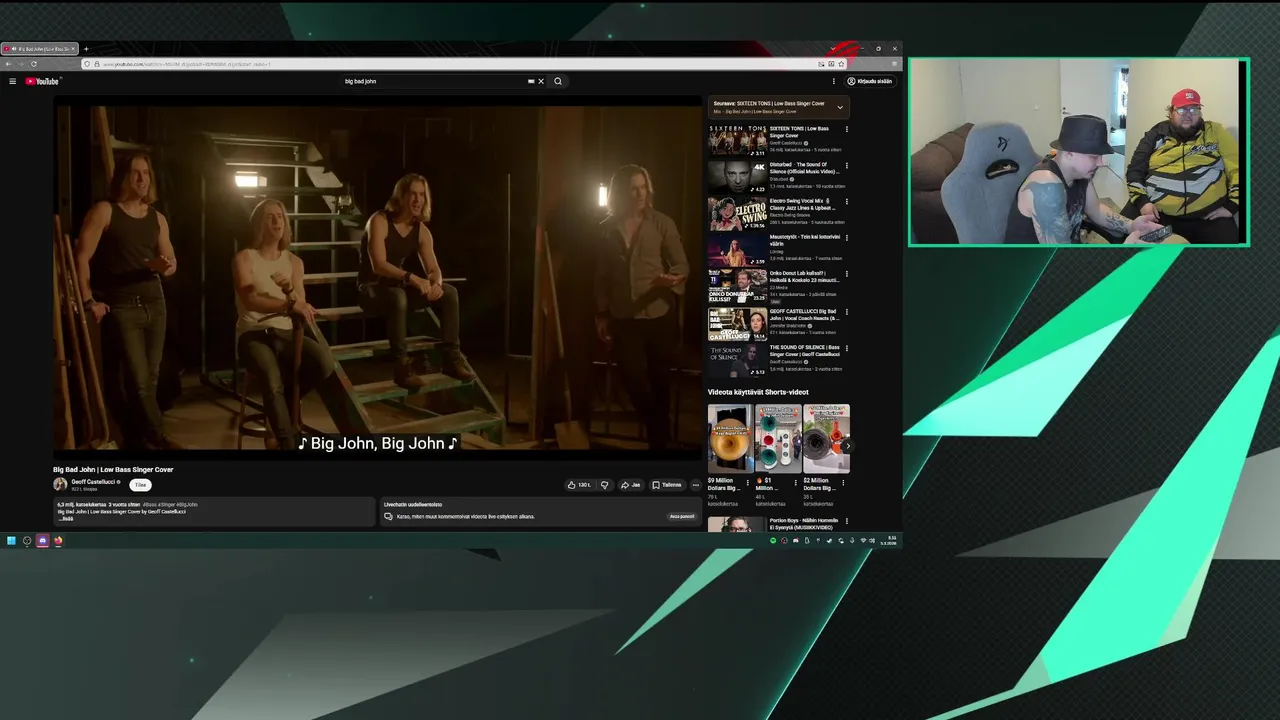This screenshot has width=1280, height=720.
Task: Click the Jaa share button
Action: point(630,485)
